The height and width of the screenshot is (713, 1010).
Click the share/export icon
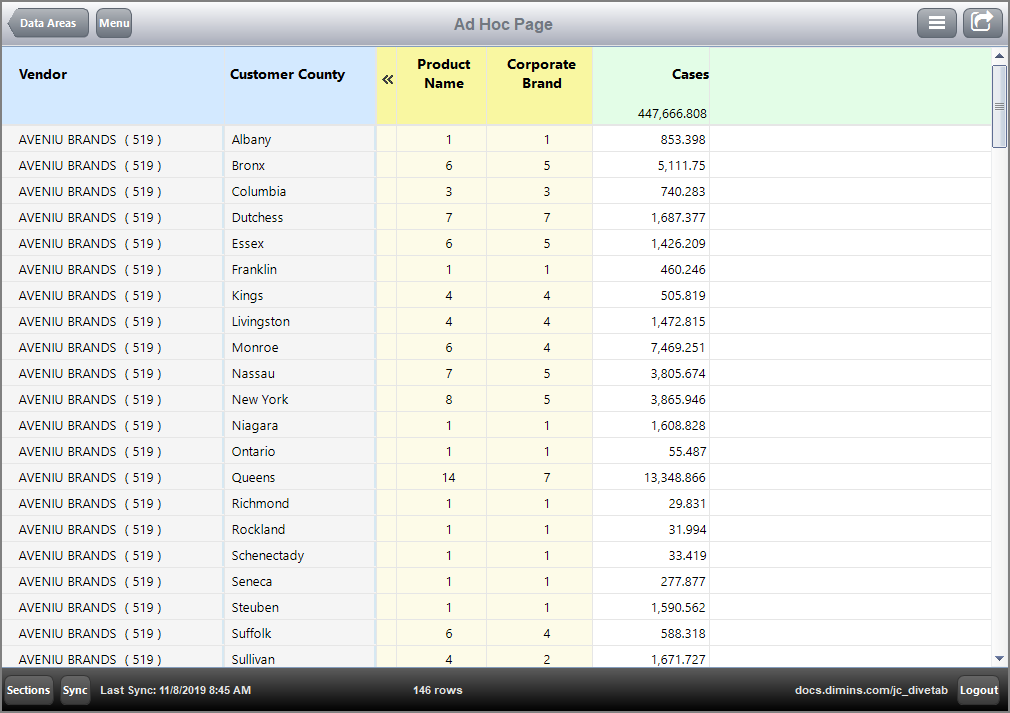point(982,22)
